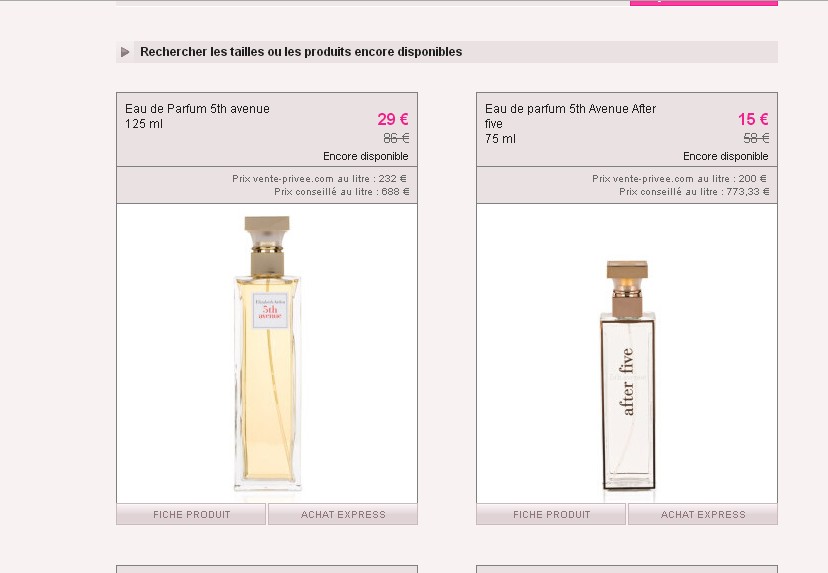828x573 pixels.
Task: Click the 'Eau de parfum 5th Avenue After five' title
Action: pos(570,109)
